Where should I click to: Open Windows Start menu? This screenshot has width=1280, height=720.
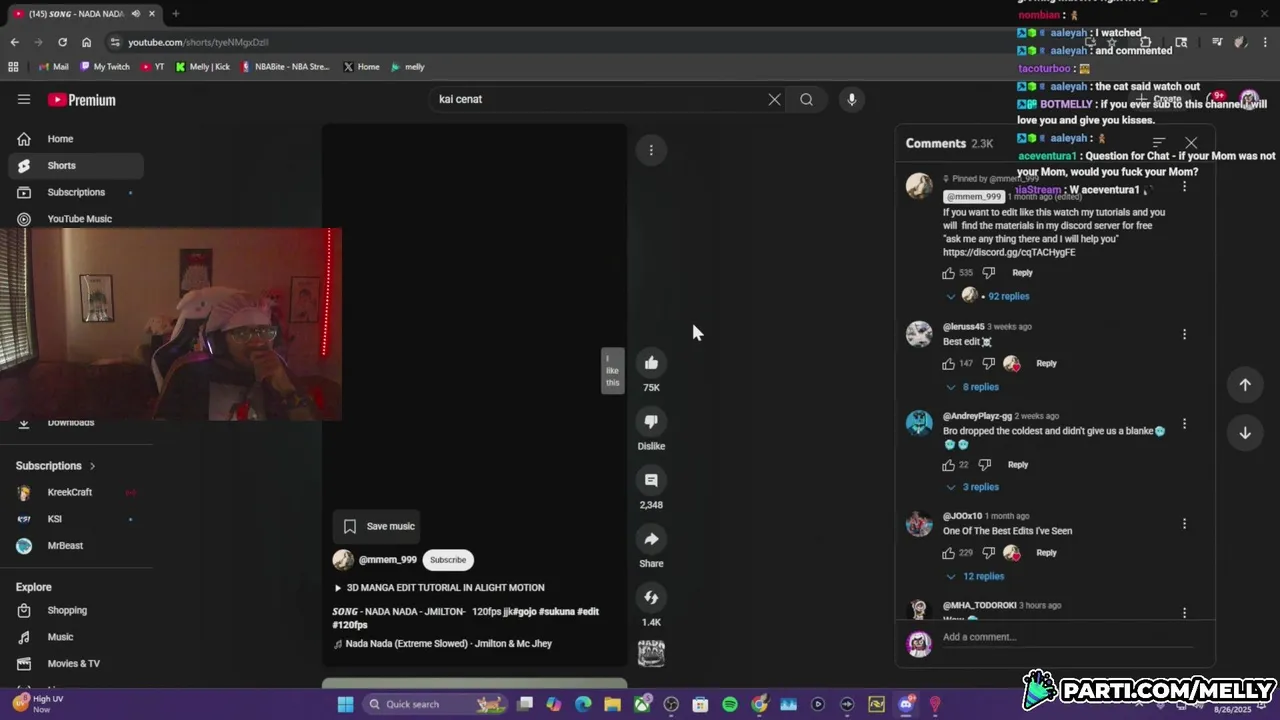(345, 704)
